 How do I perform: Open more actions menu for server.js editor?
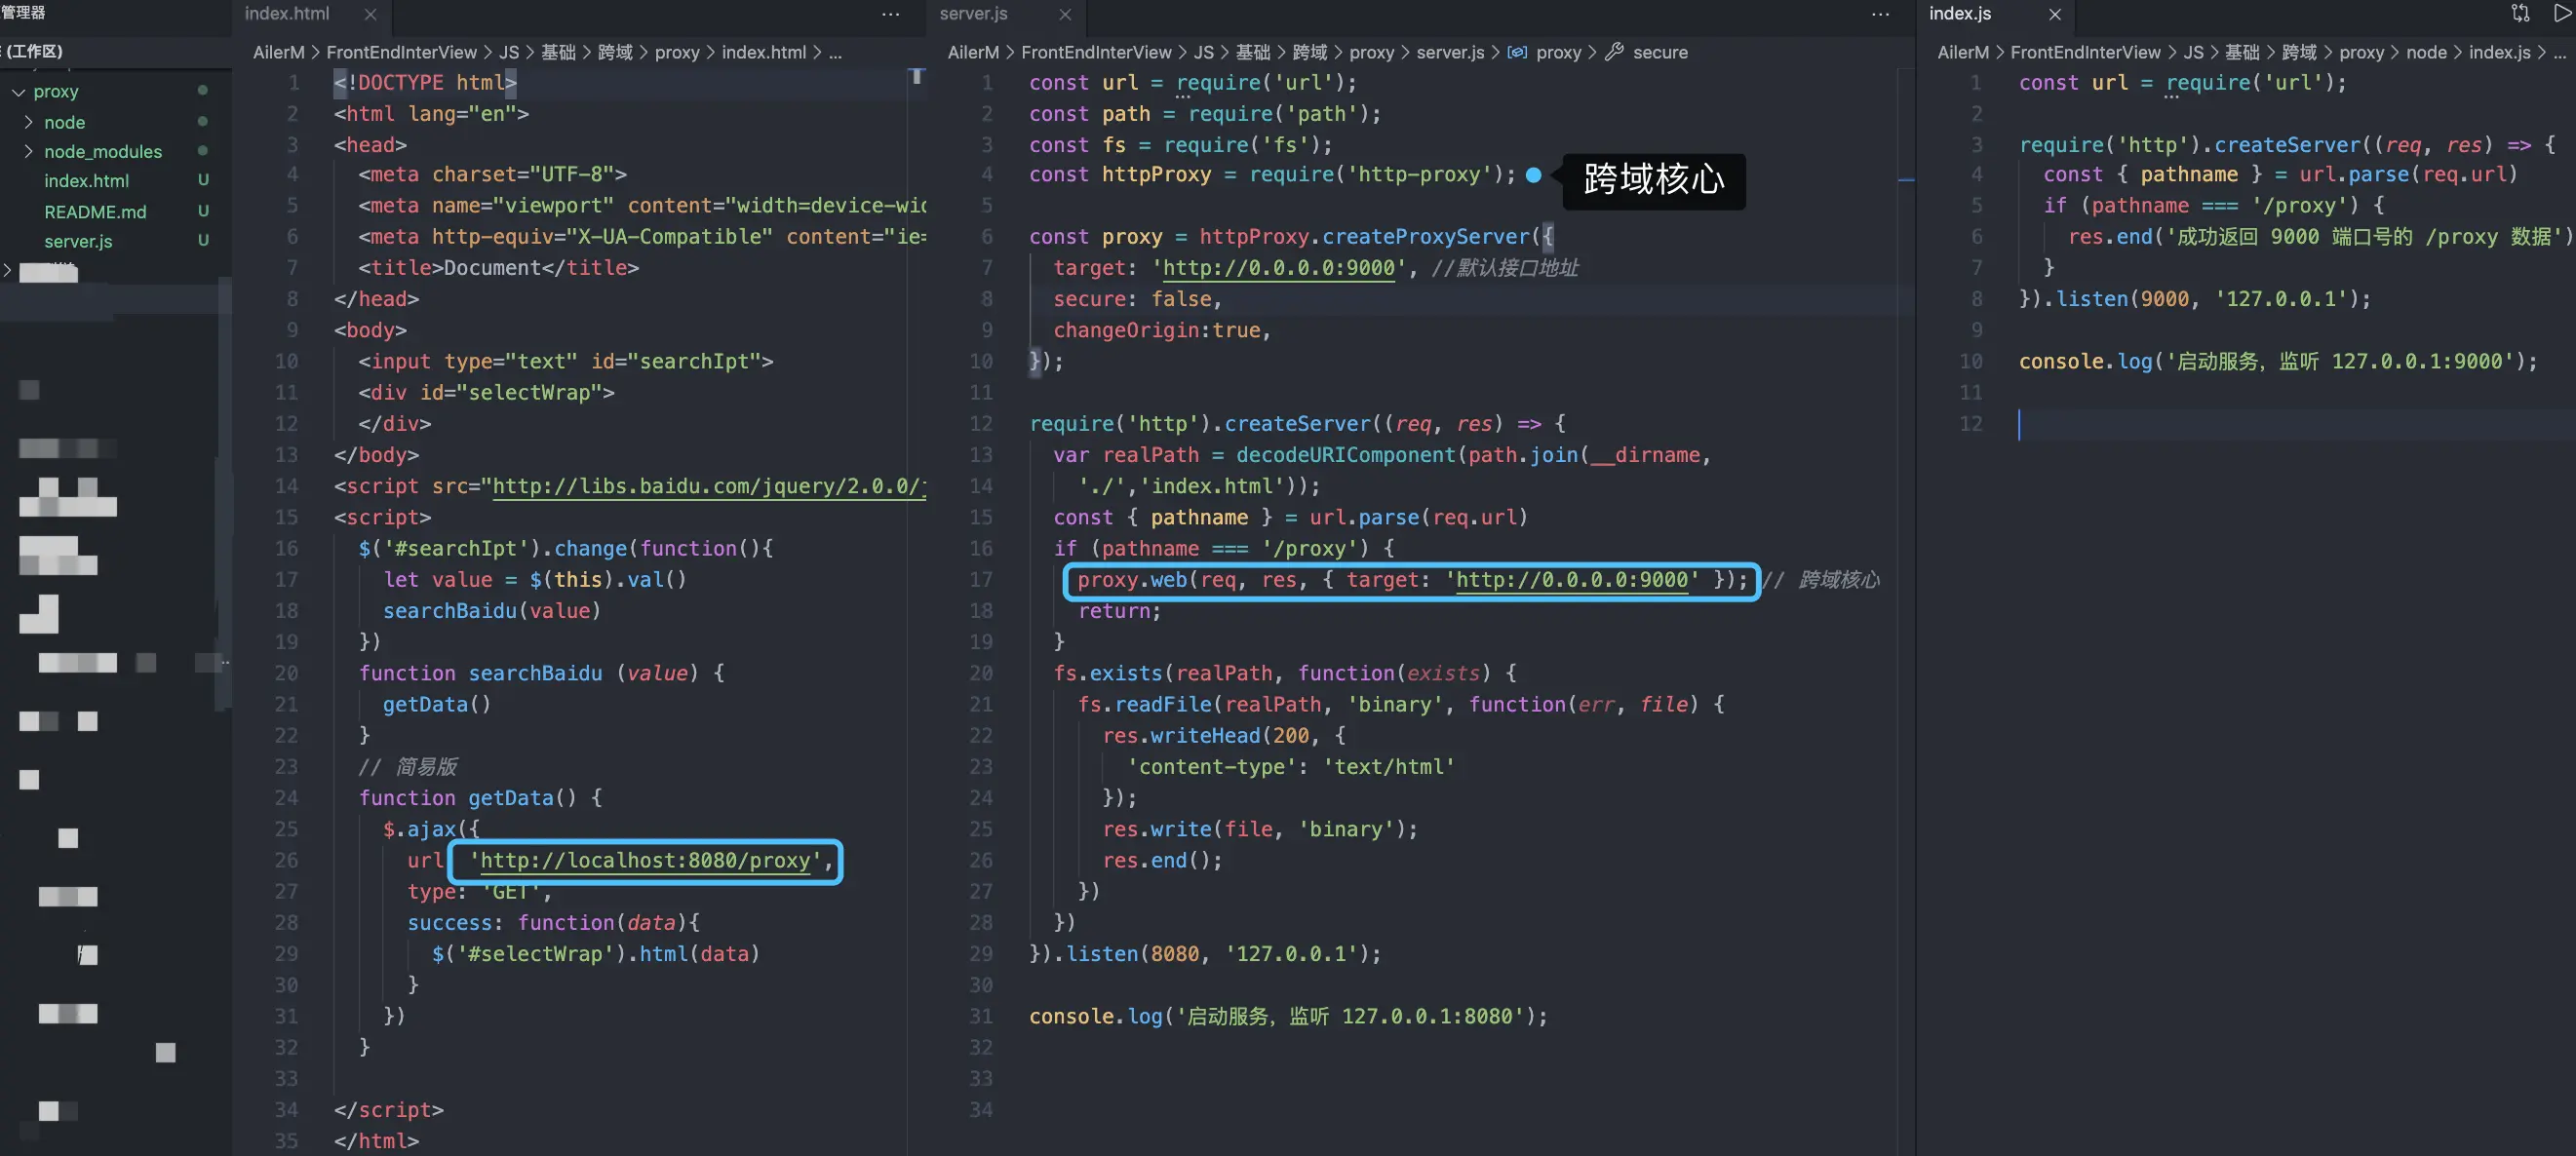coord(1880,14)
